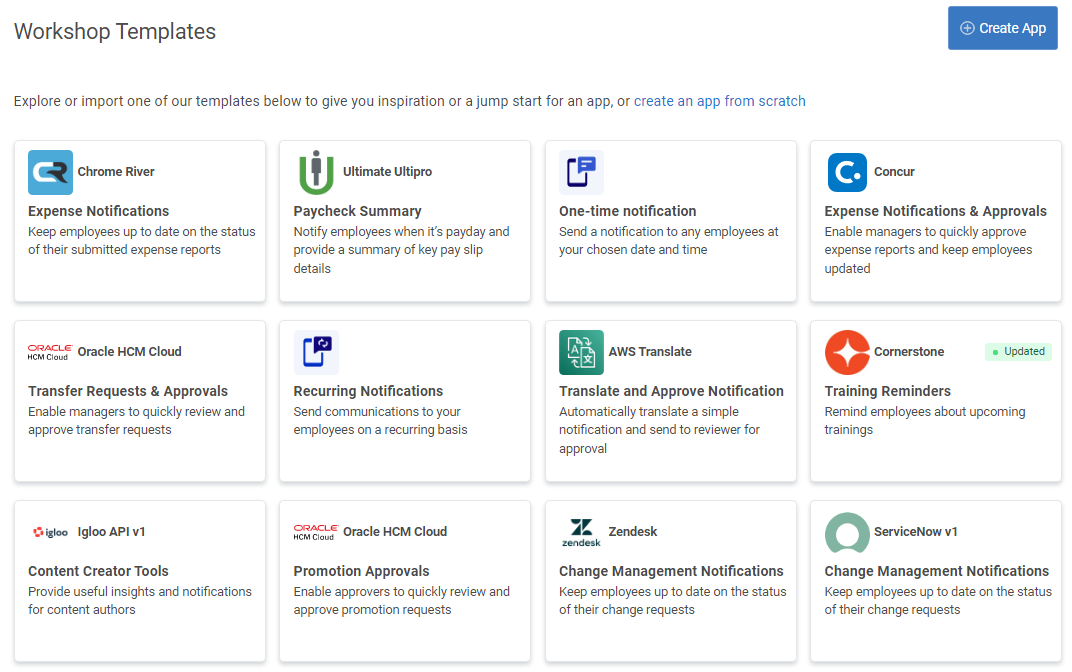Click the Igloo API v1 label
The image size is (1072, 672).
click(111, 531)
